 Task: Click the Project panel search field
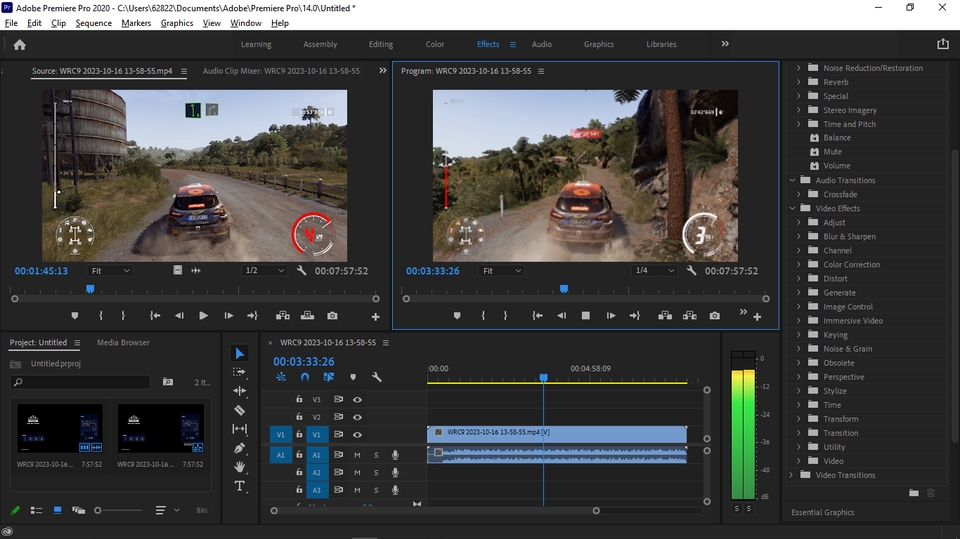80,382
